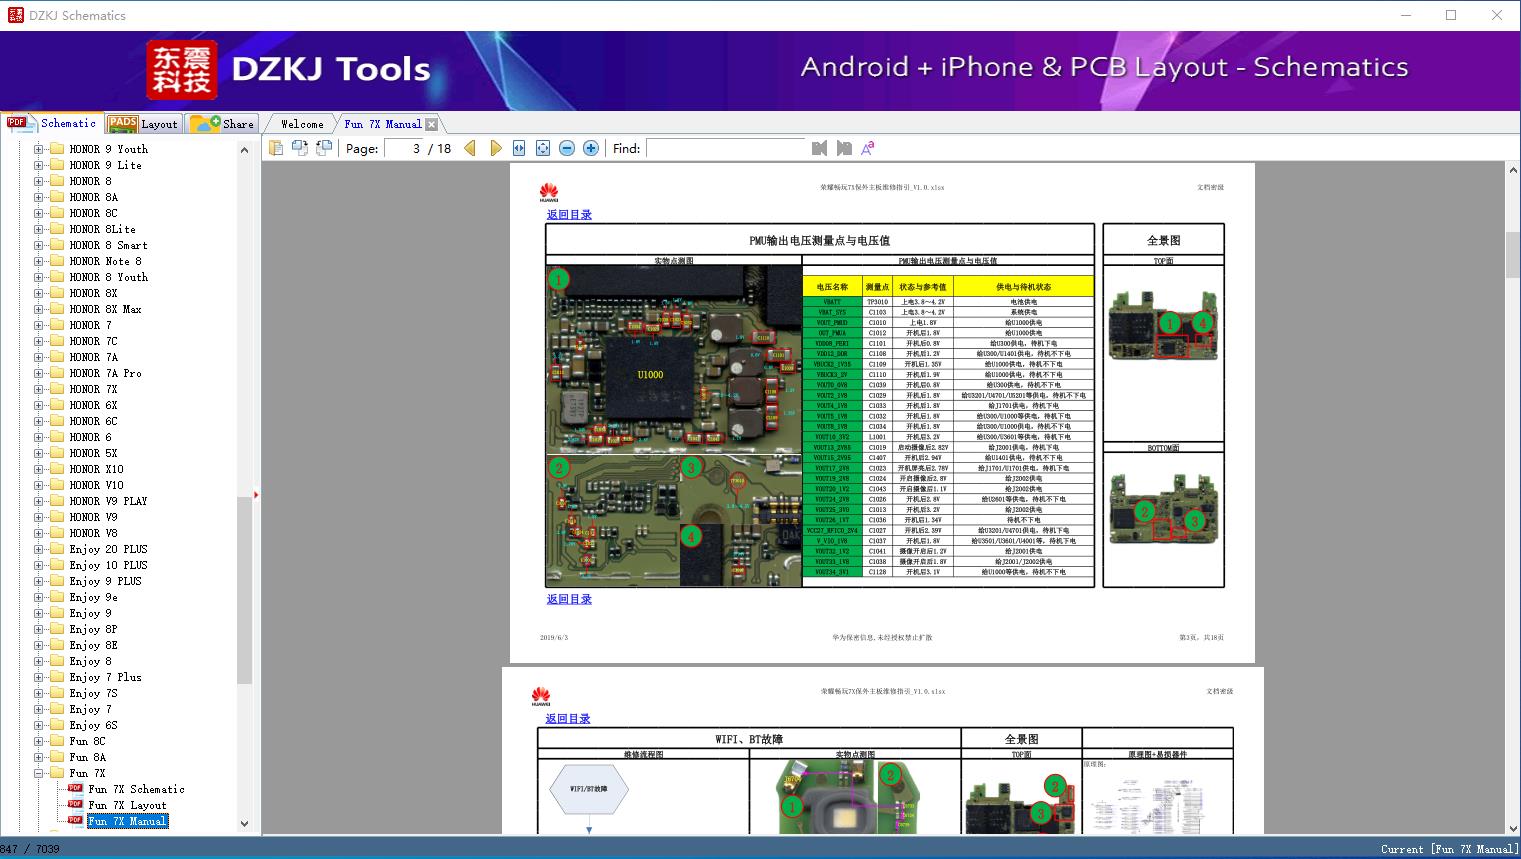
Task: Expand the HONOR 7X folder
Action: pos(38,389)
